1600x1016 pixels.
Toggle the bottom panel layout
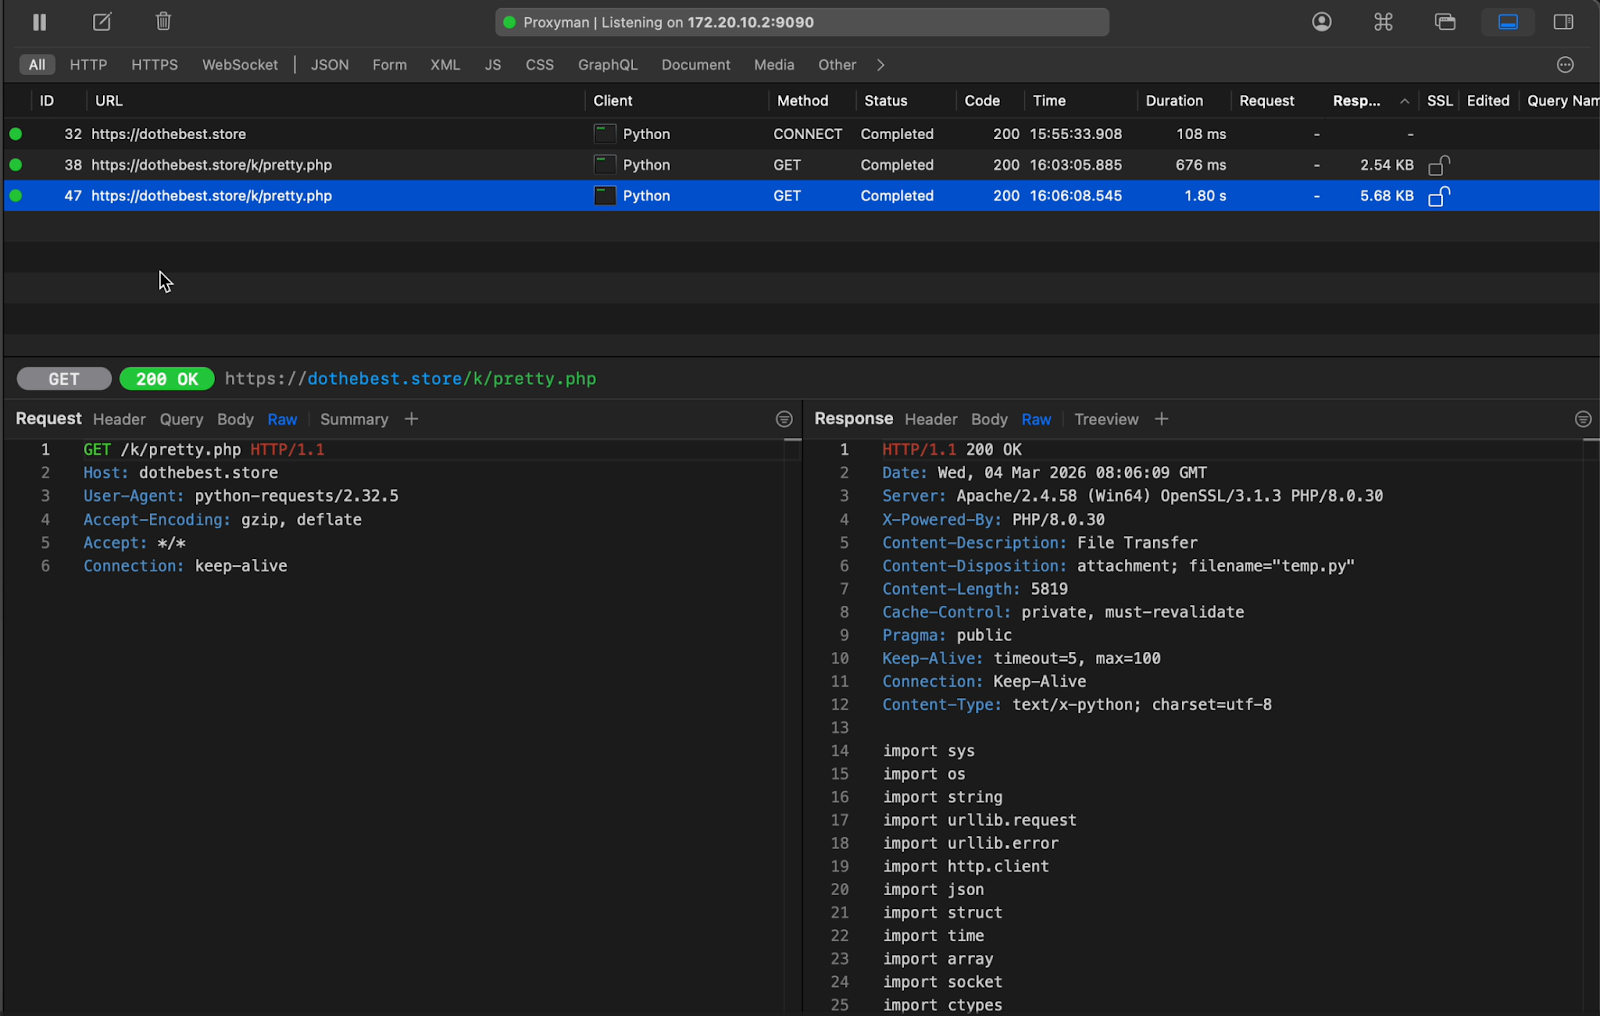(x=1507, y=22)
